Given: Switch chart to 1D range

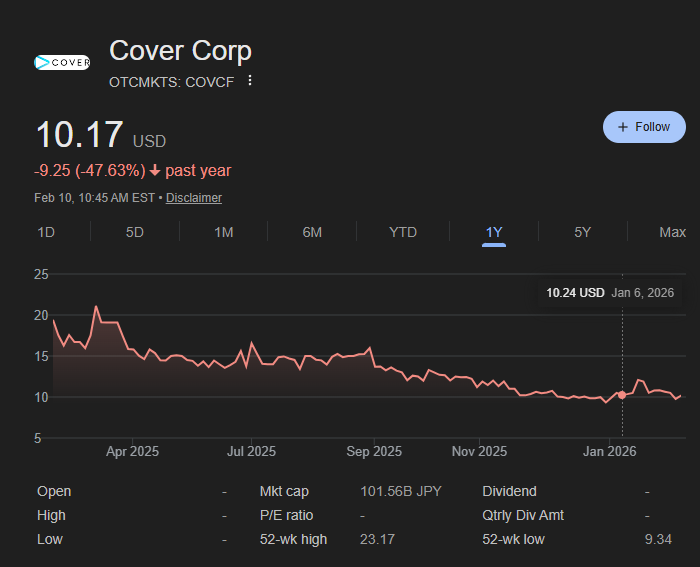Looking at the screenshot, I should 46,232.
